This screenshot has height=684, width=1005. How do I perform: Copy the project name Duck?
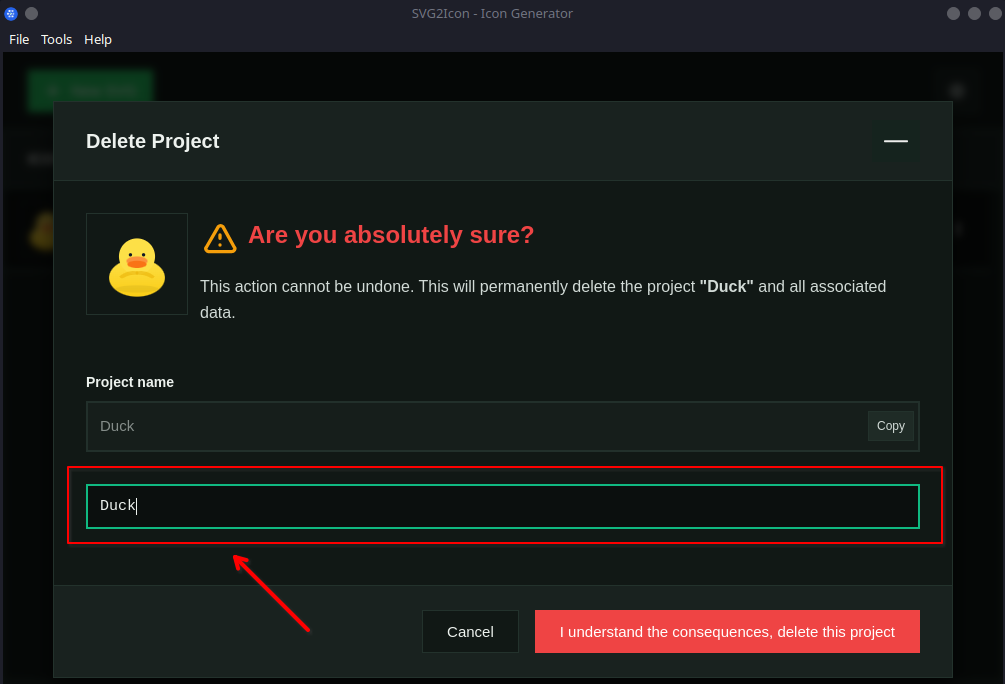pos(890,425)
